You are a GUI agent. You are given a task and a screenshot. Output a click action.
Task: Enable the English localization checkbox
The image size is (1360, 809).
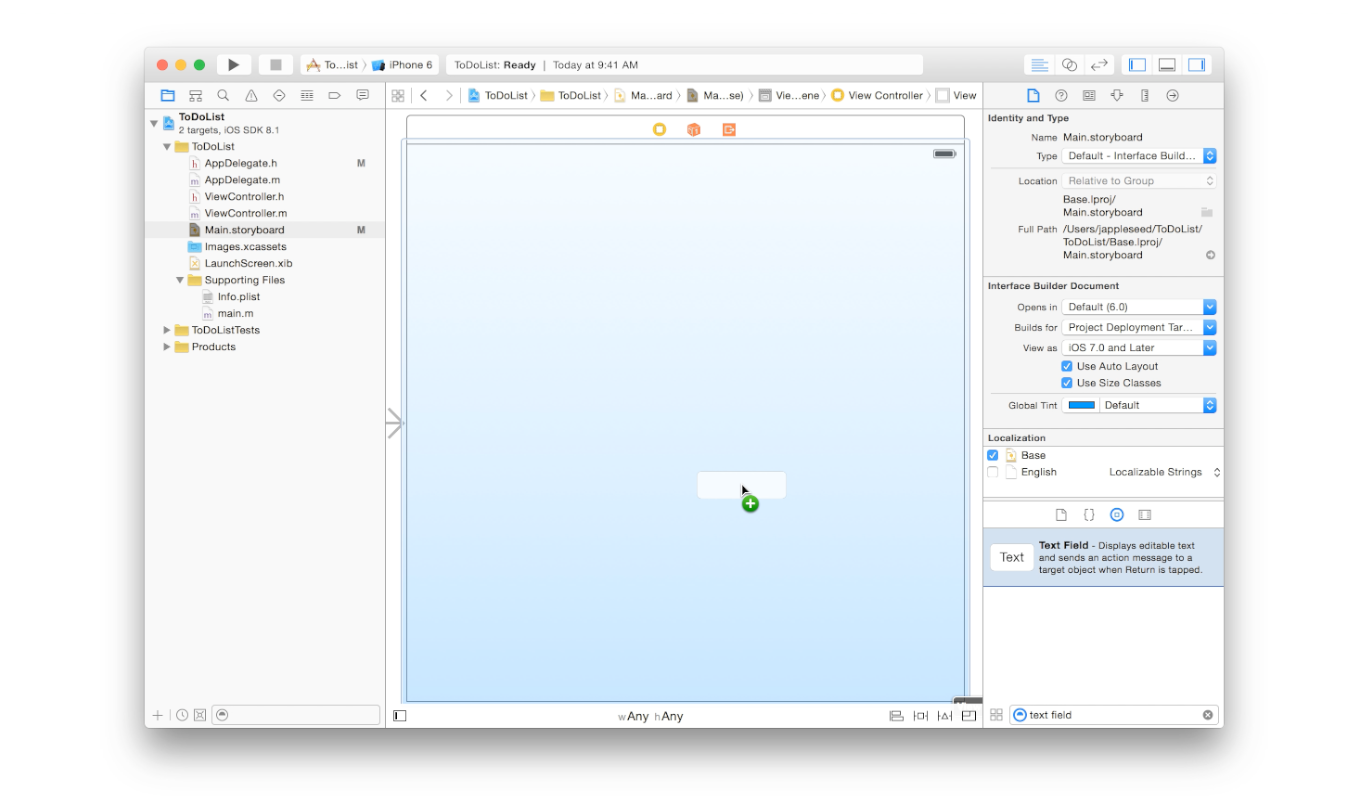[993, 472]
